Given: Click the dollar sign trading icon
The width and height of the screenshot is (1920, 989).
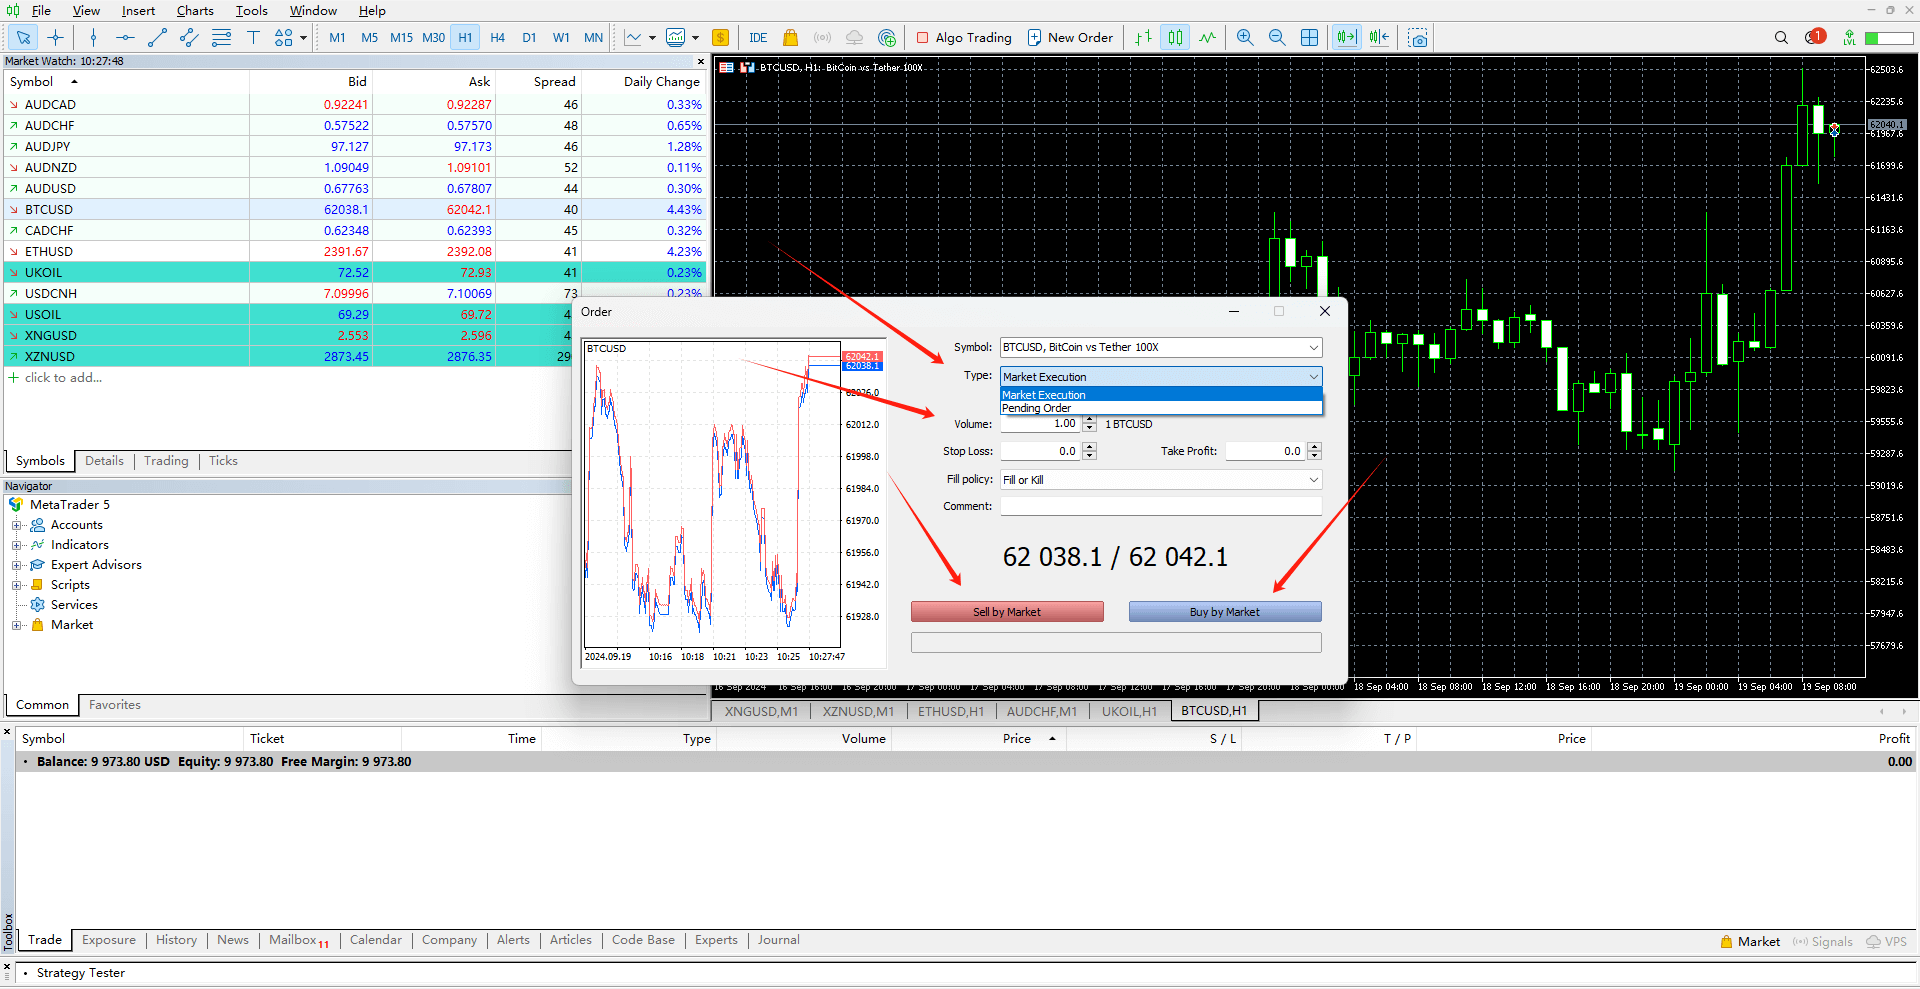Looking at the screenshot, I should (x=720, y=38).
